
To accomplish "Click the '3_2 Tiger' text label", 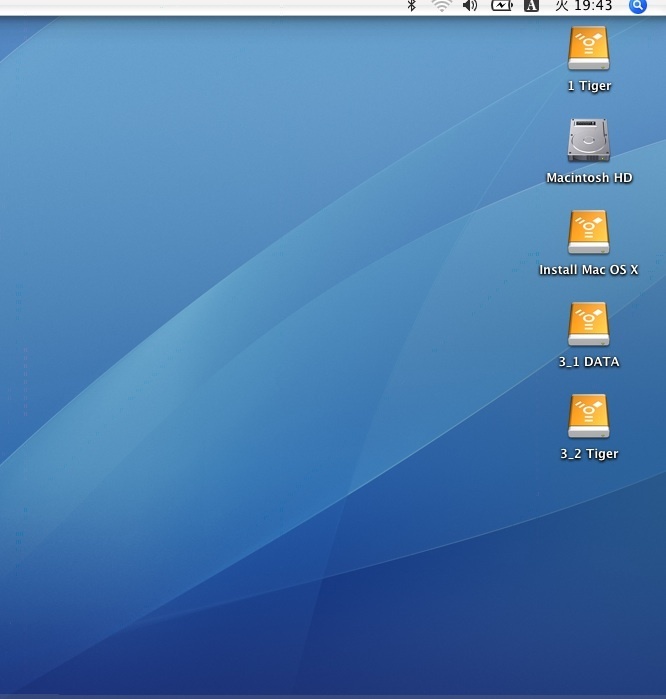I will pos(589,454).
